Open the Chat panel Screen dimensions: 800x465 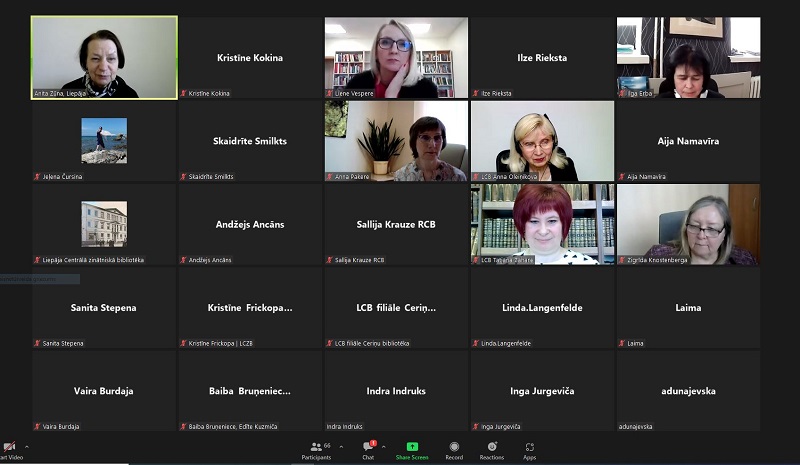click(x=368, y=451)
